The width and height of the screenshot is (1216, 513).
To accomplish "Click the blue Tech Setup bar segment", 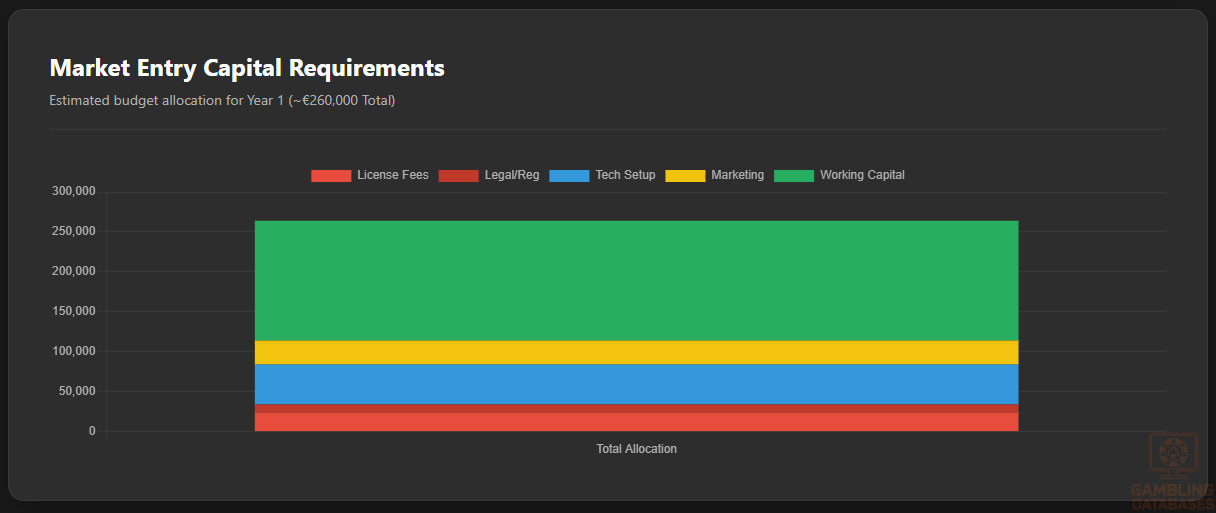I will [636, 384].
